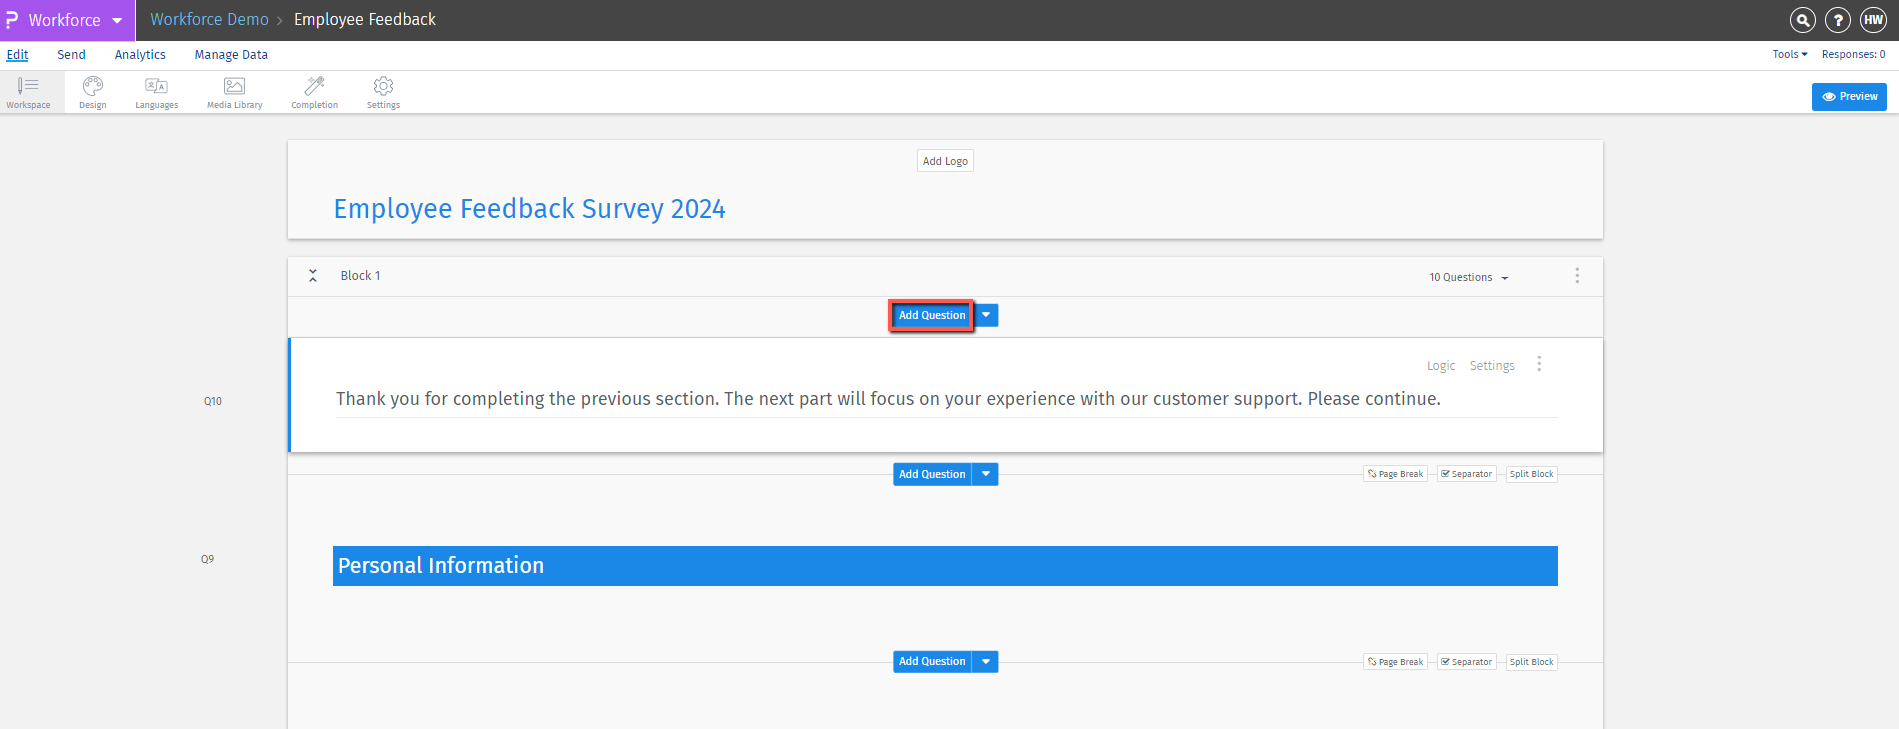1899x729 pixels.
Task: Insert Page Break below Q9
Action: pyautogui.click(x=1395, y=662)
